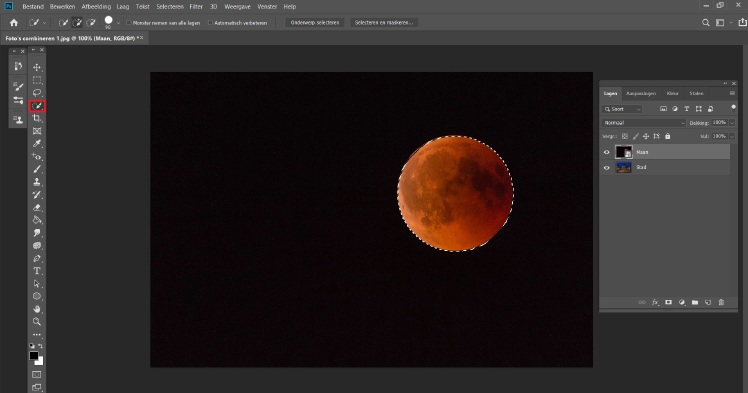The width and height of the screenshot is (748, 393).
Task: Create a new layer group
Action: [695, 302]
